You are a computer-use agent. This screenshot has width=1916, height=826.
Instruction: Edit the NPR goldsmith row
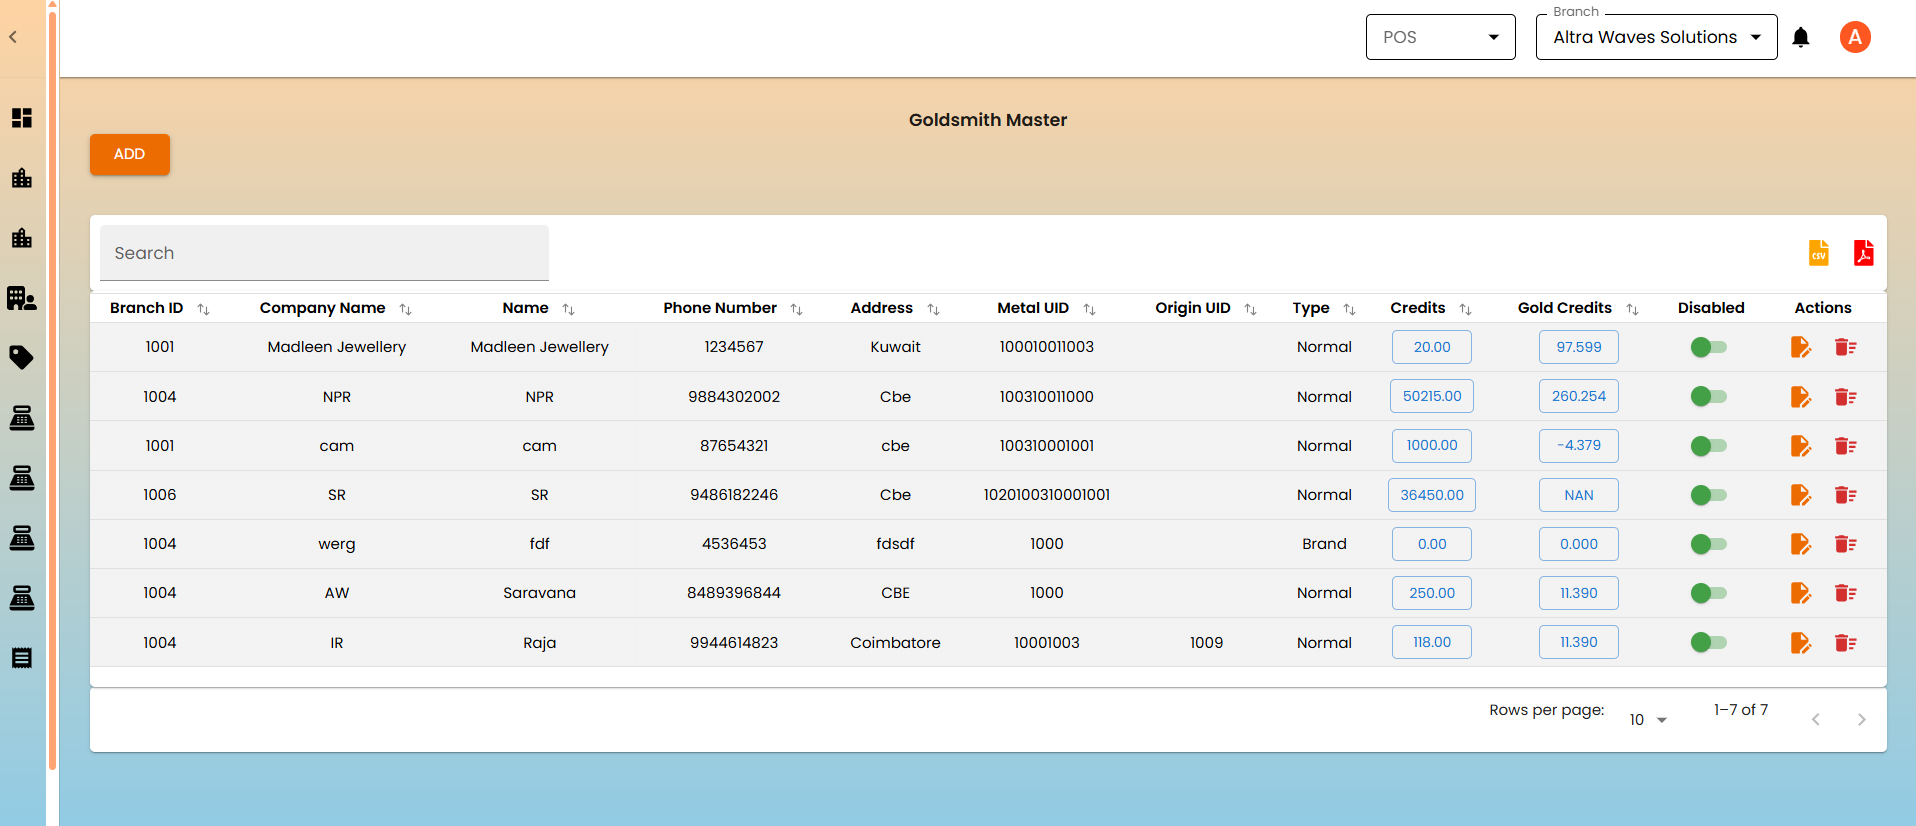coord(1800,397)
